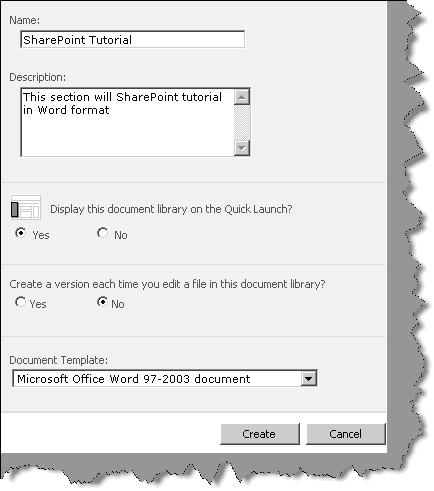The height and width of the screenshot is (491, 434).
Task: Click the Description box scrollbar track
Action: click(x=242, y=123)
